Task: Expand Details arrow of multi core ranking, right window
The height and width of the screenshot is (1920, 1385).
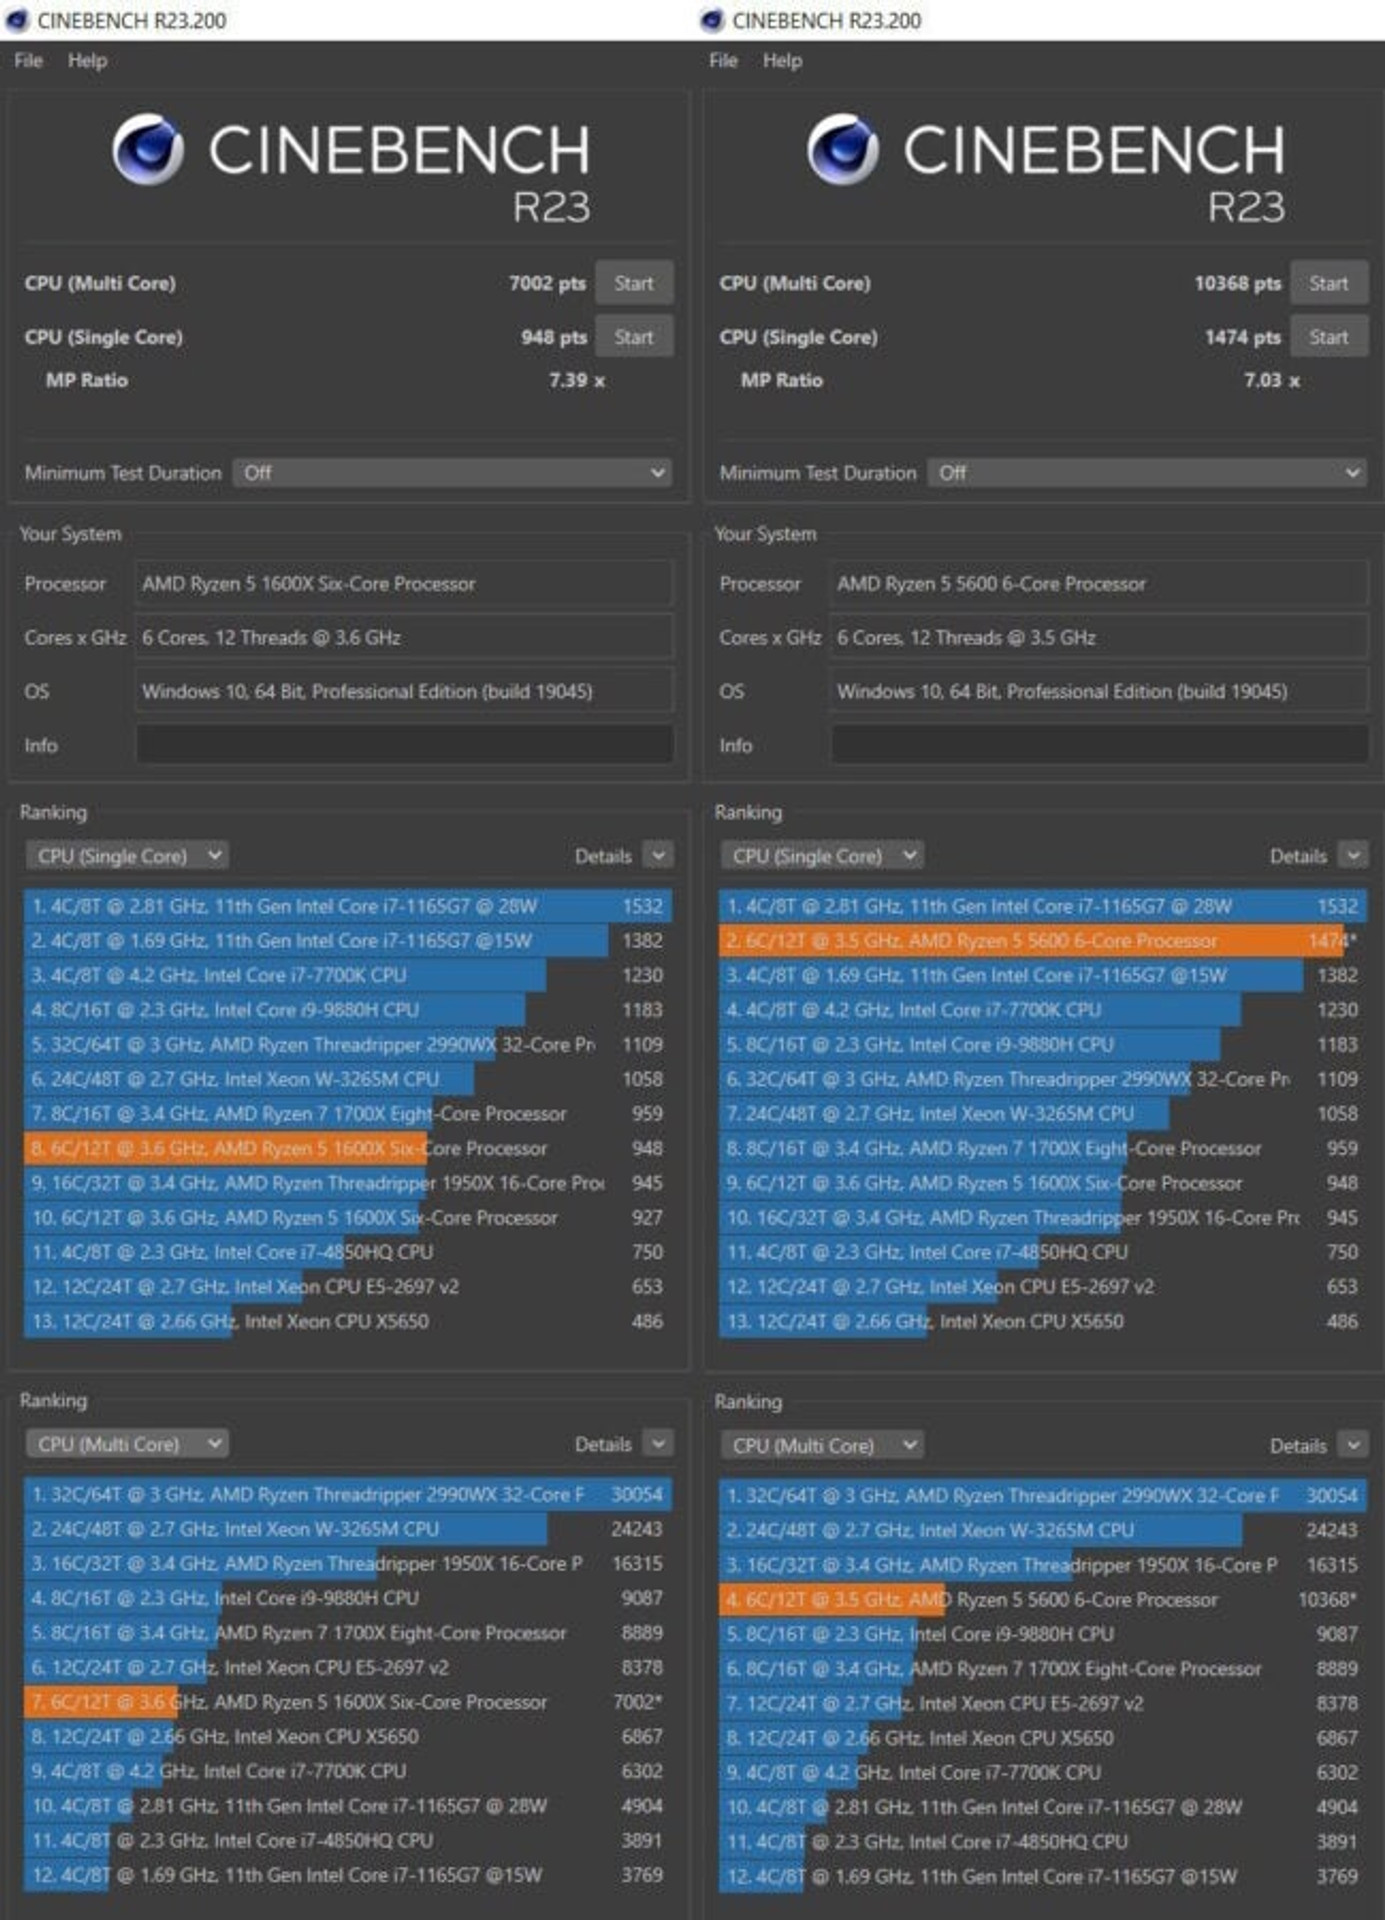Action: (x=1353, y=1445)
